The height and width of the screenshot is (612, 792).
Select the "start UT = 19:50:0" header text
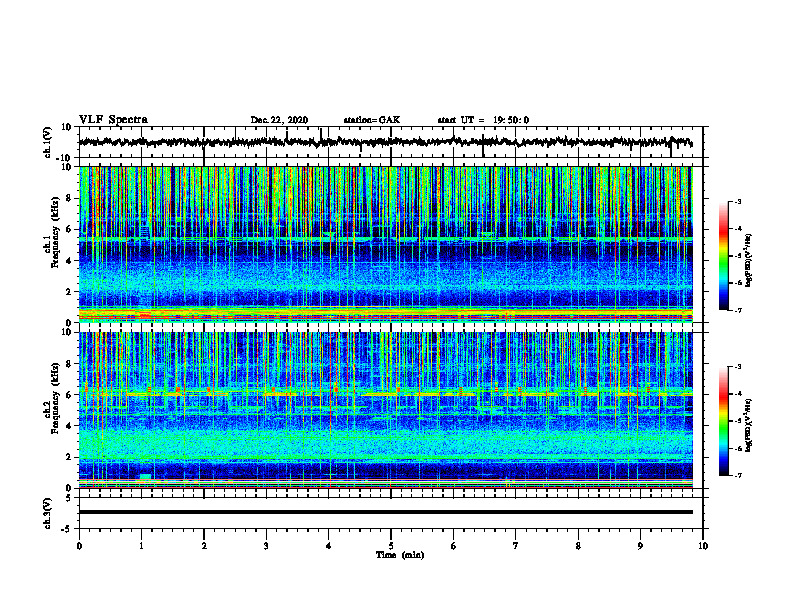(x=483, y=120)
